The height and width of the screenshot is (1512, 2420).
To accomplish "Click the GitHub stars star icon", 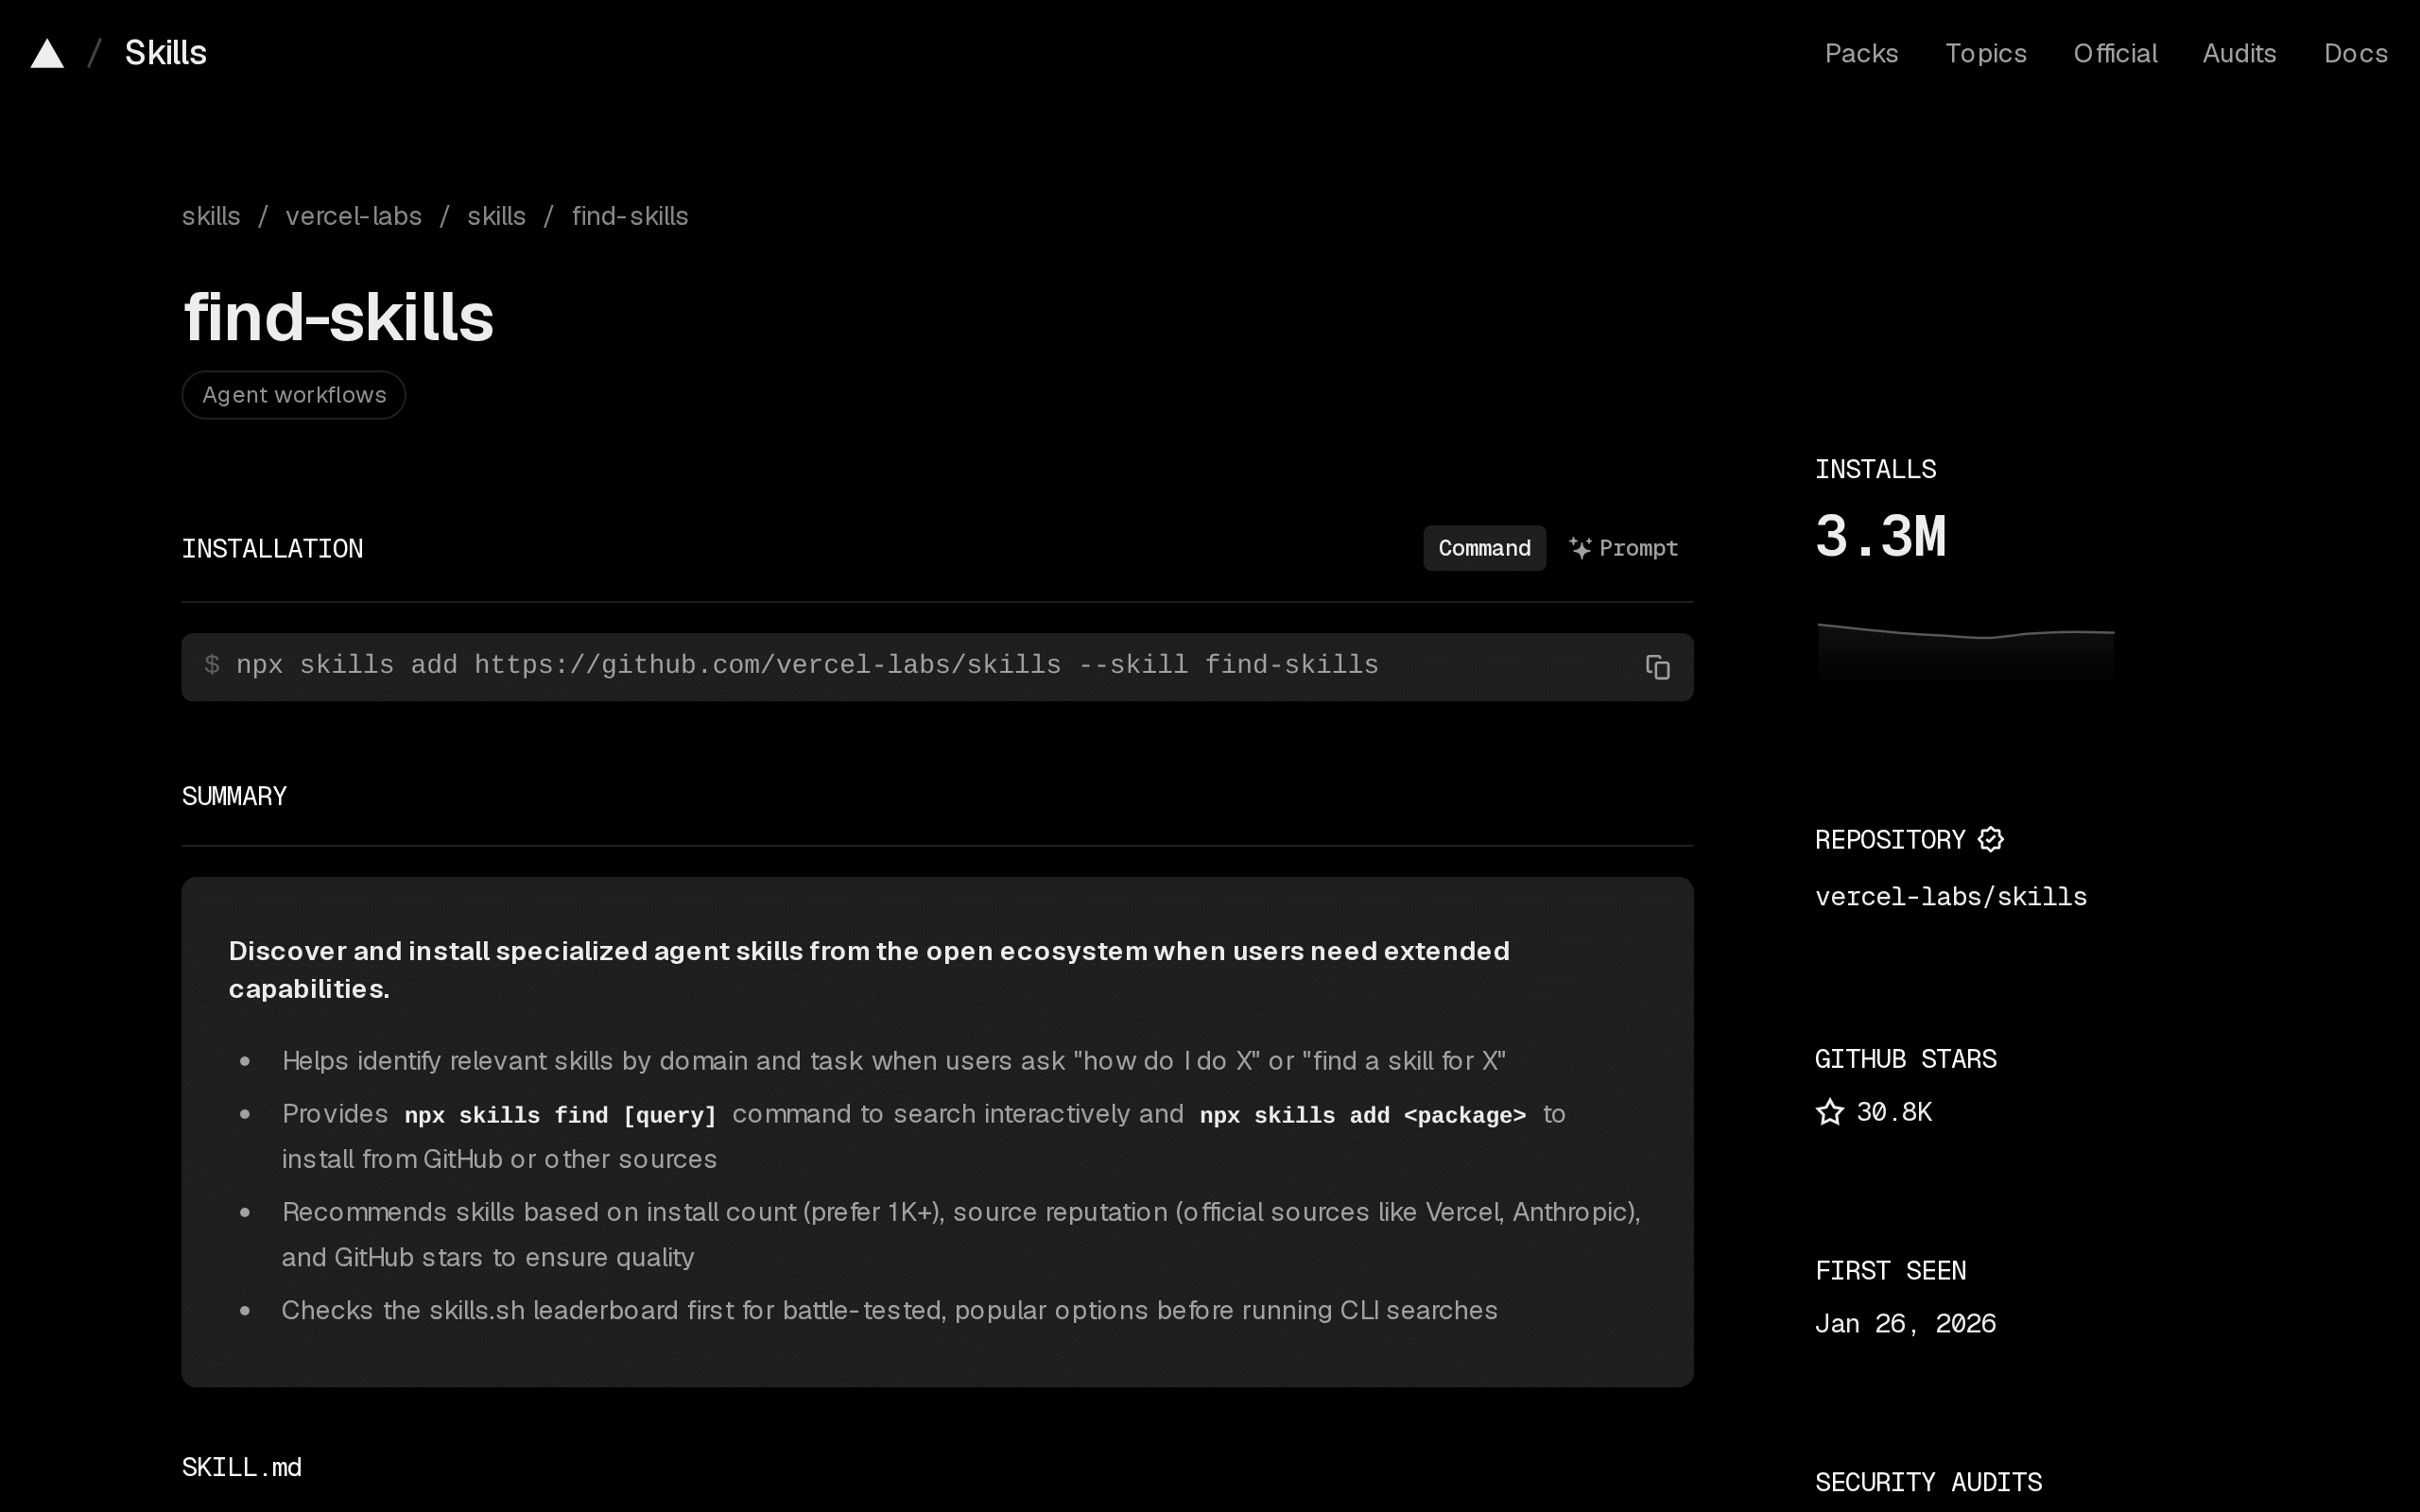I will pyautogui.click(x=1829, y=1112).
